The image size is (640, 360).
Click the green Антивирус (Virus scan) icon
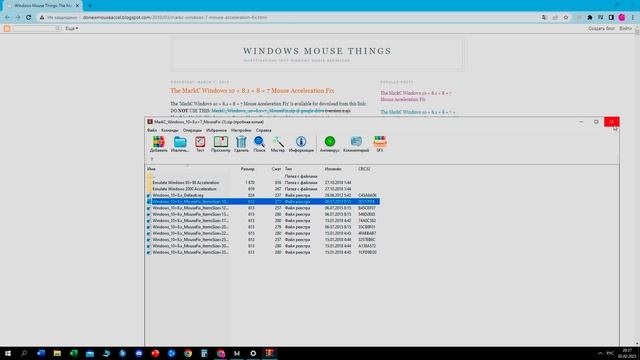330,144
